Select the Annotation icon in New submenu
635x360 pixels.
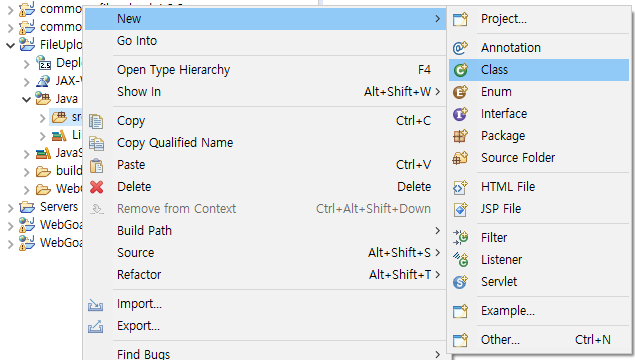pos(460,48)
